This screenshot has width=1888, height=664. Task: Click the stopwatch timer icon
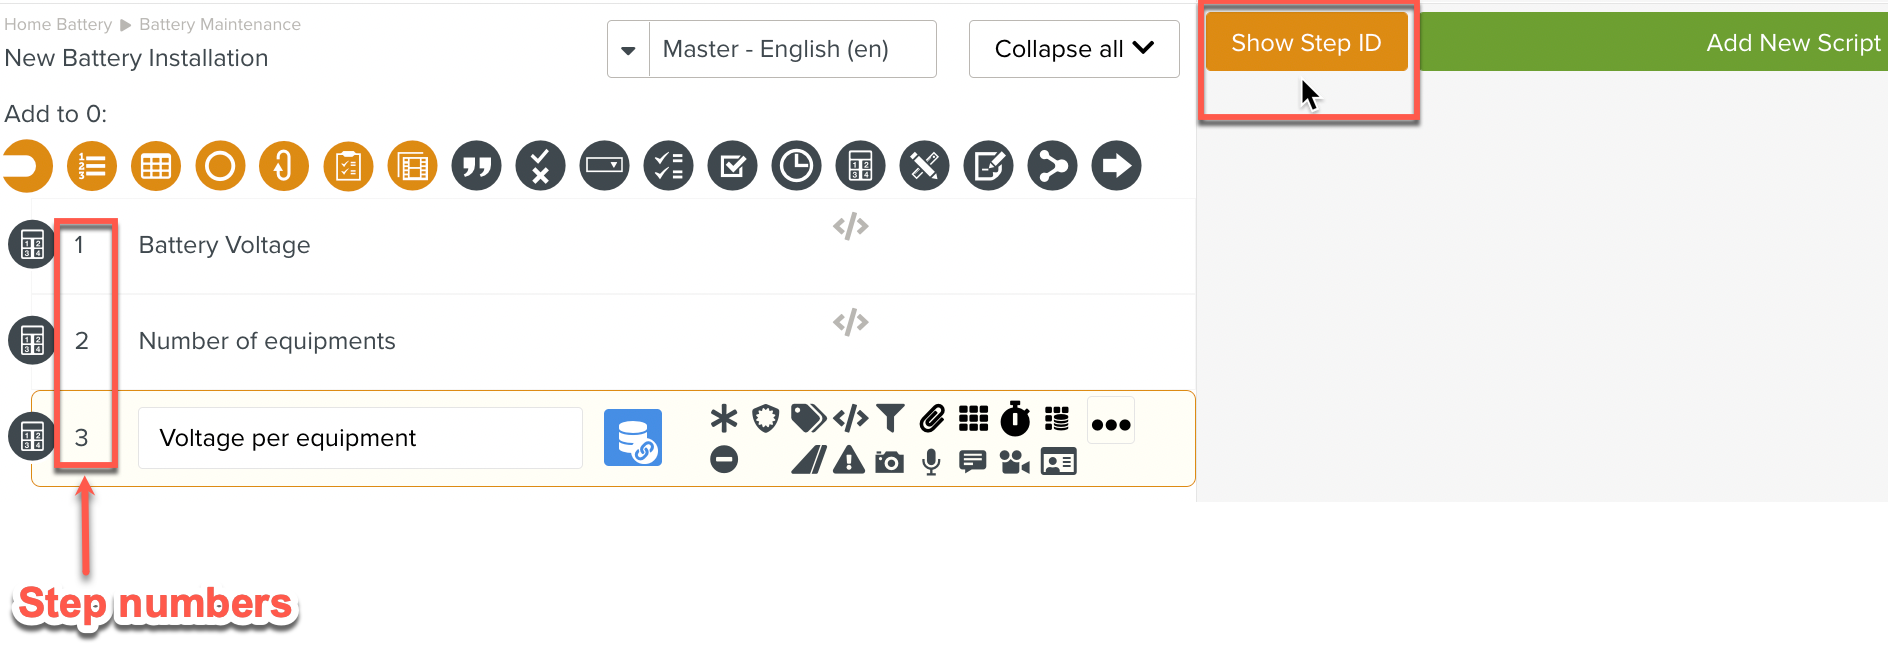click(1015, 418)
